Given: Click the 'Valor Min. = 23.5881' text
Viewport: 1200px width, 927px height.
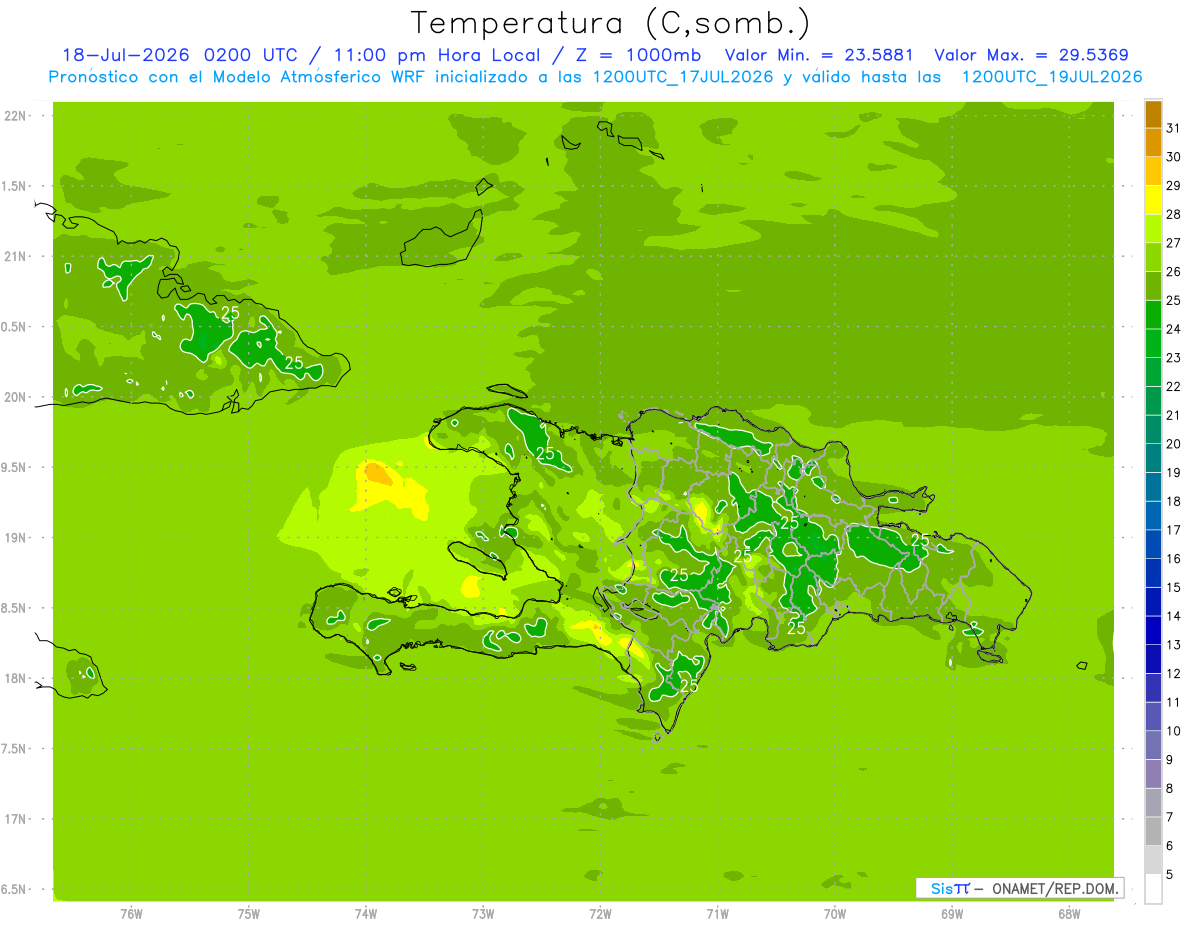Looking at the screenshot, I should pyautogui.click(x=818, y=56).
